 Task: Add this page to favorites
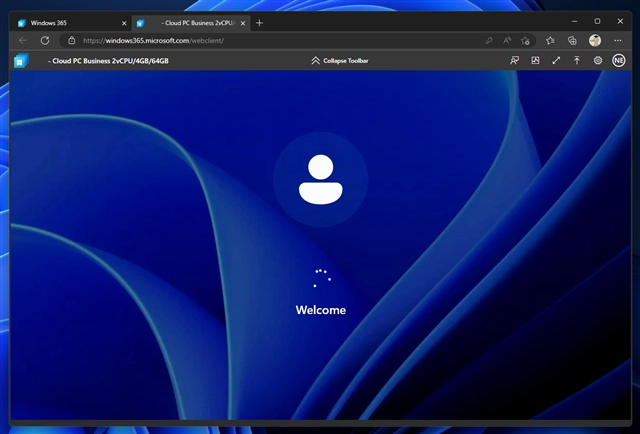coord(525,40)
